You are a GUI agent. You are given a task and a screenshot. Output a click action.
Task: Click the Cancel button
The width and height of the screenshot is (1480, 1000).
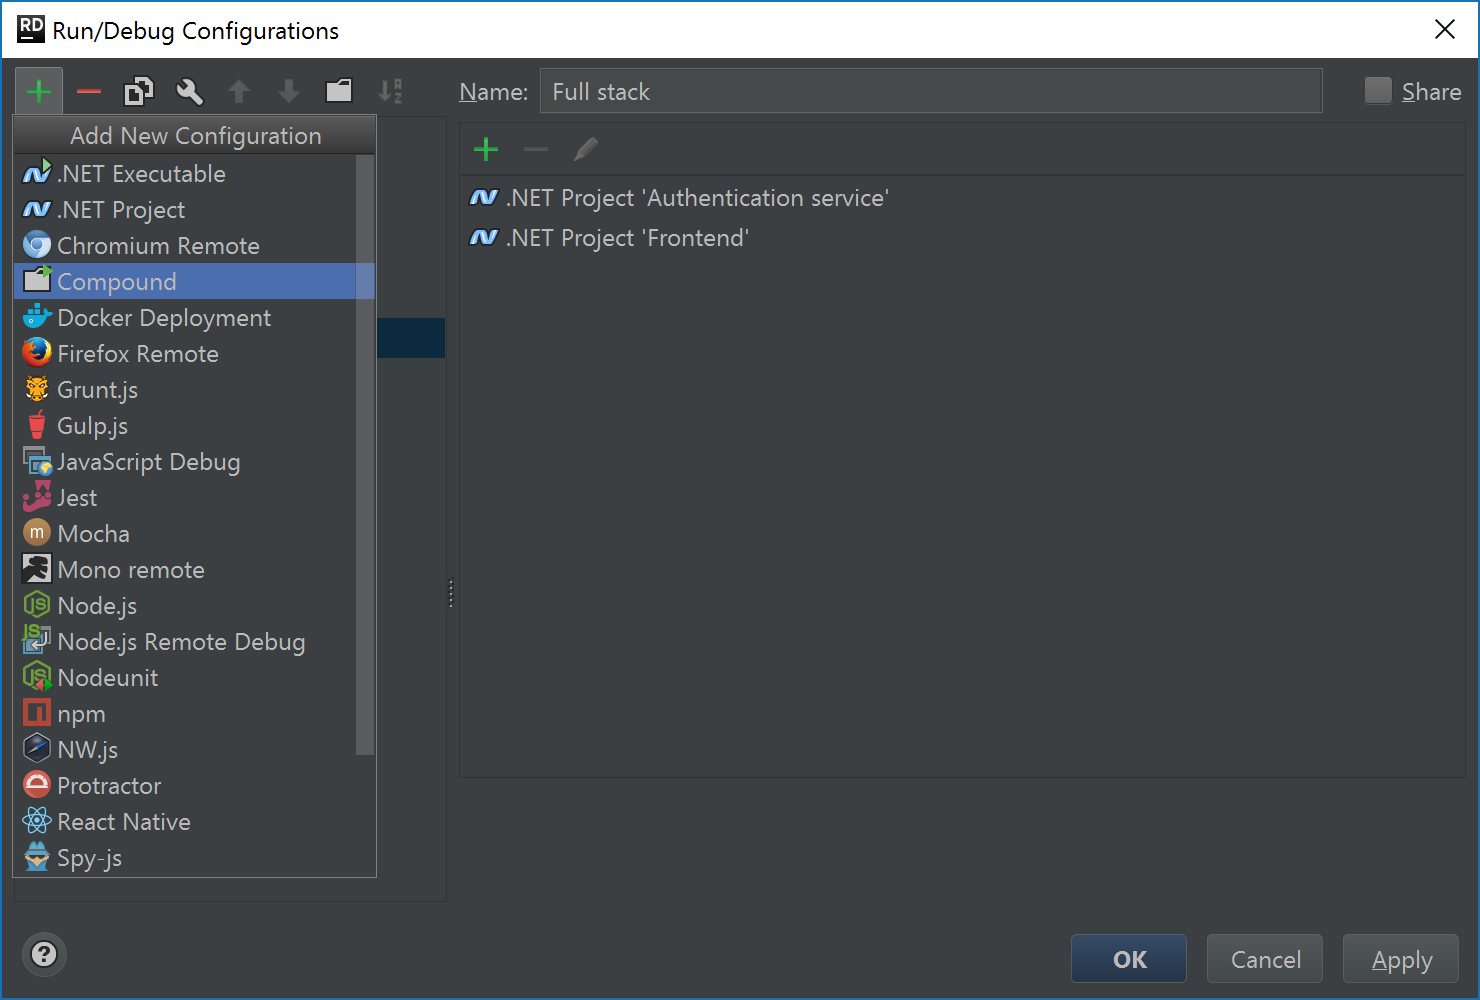(1265, 959)
